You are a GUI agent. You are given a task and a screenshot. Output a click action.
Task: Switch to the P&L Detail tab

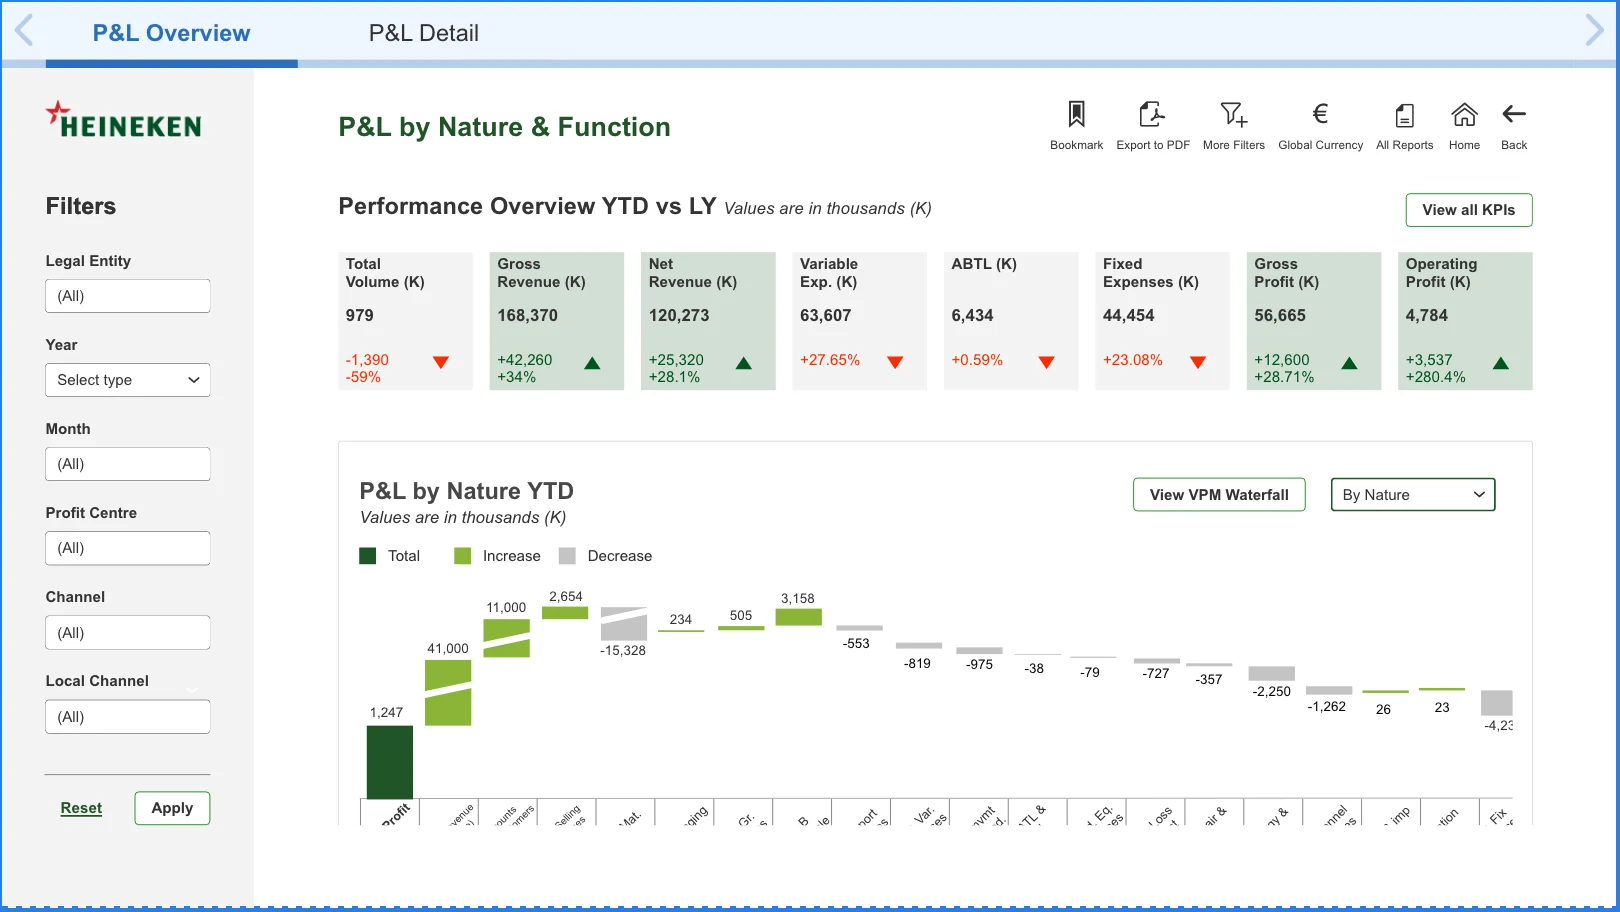point(424,33)
